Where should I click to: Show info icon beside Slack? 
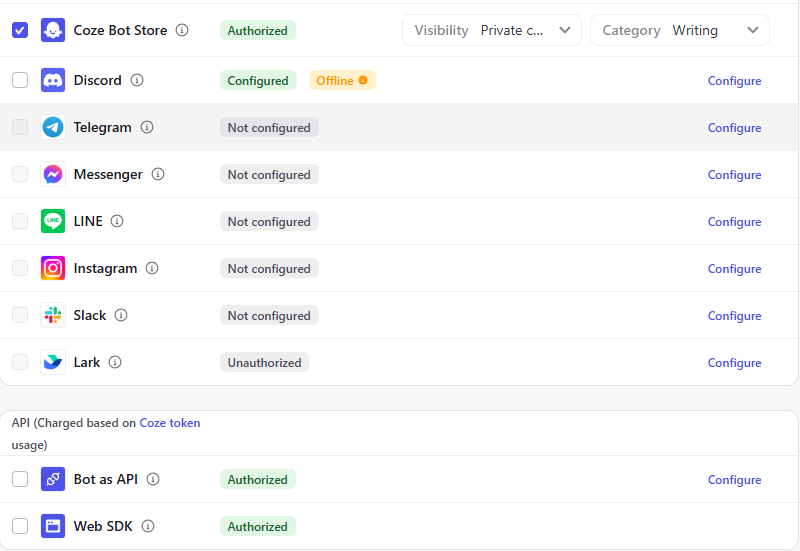tap(121, 315)
